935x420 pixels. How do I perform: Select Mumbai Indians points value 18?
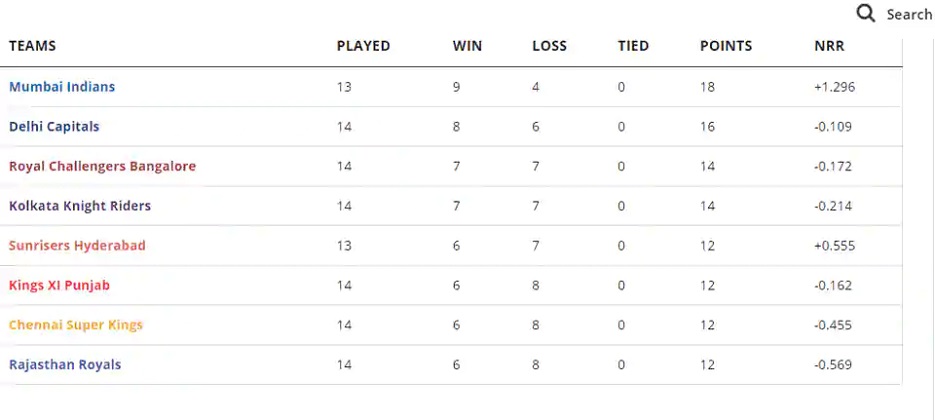click(x=707, y=87)
